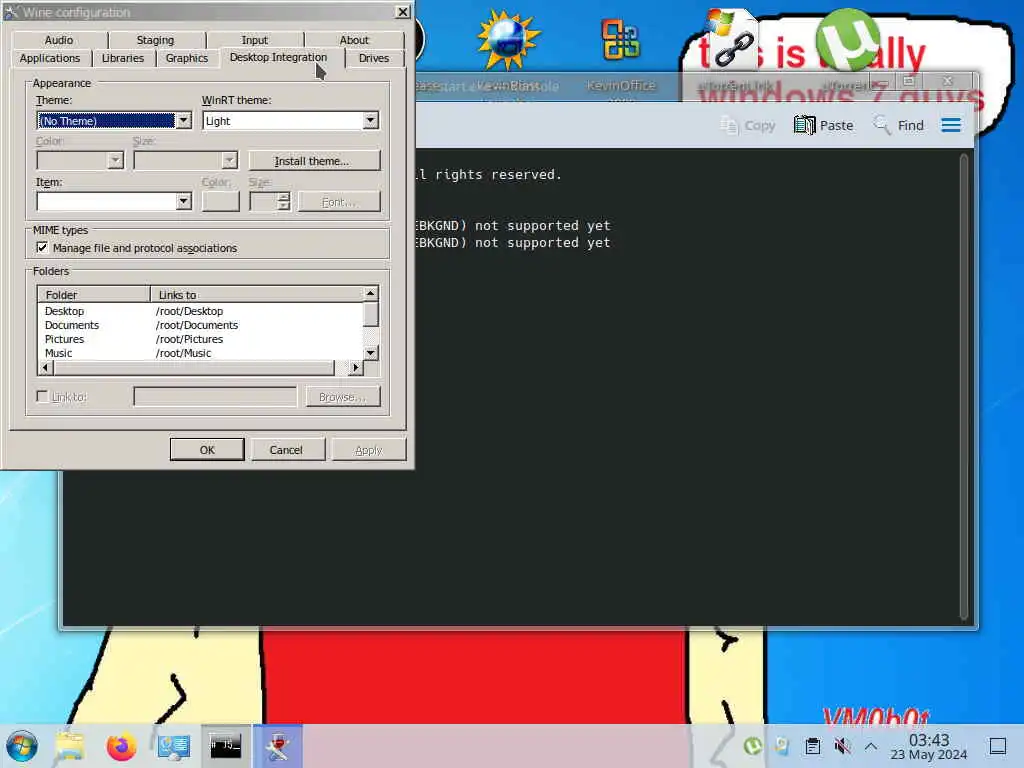Select the Desktop folder row
The image size is (1024, 768).
(200, 312)
